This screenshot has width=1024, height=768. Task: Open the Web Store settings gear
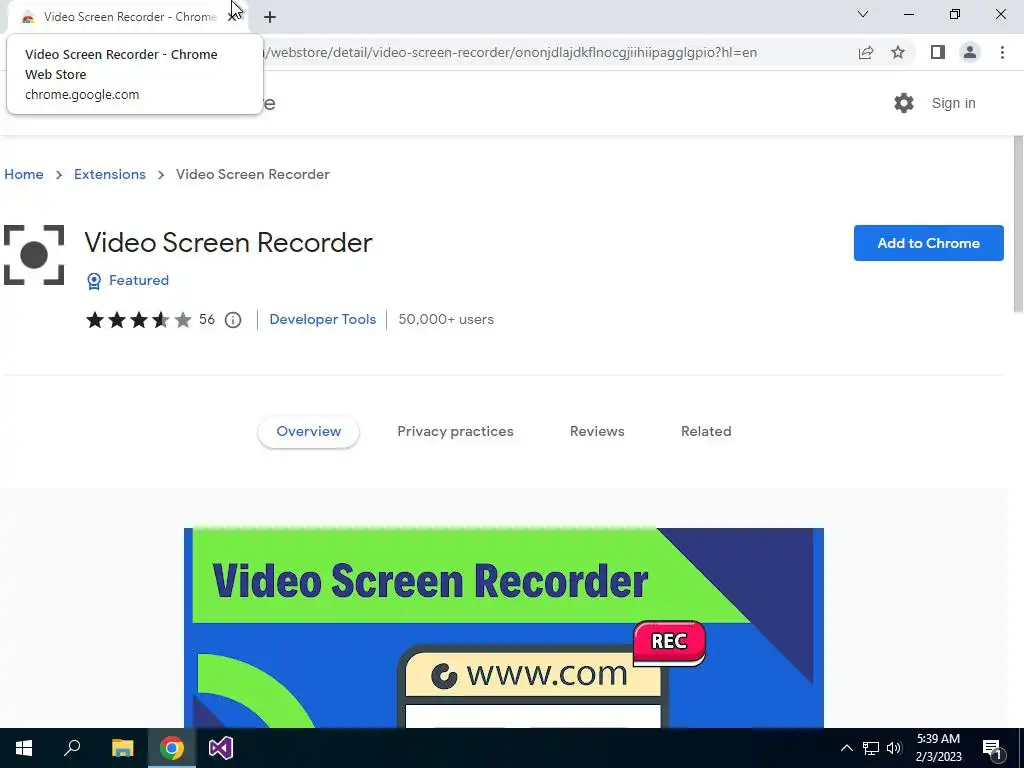[904, 103]
